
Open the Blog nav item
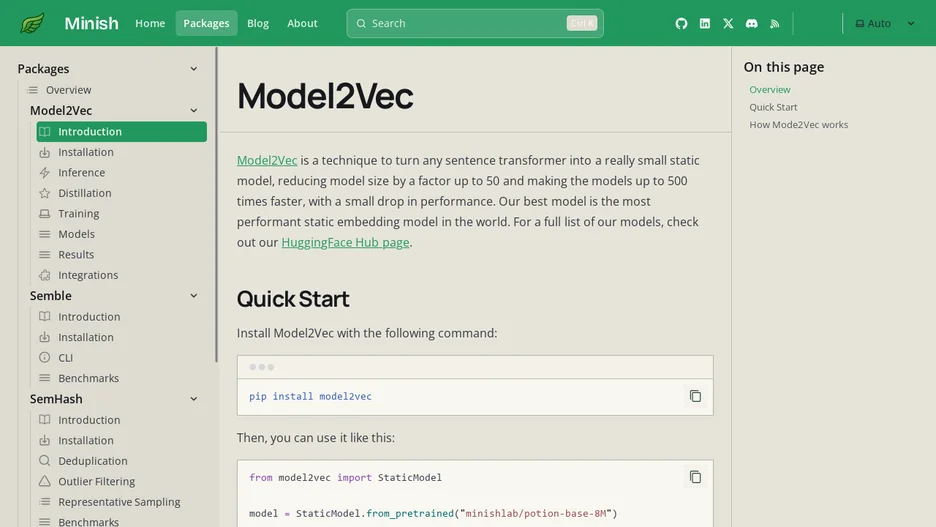(x=258, y=23)
